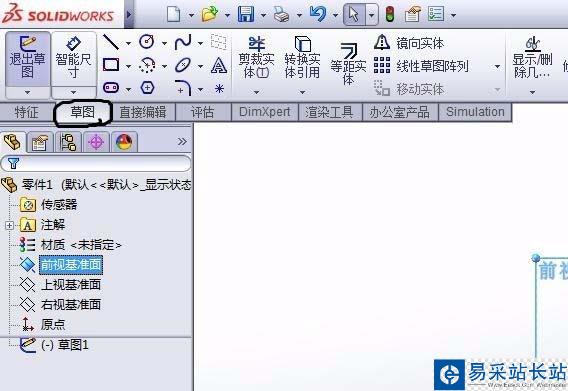Activate the Select cursor tool
The image size is (568, 391).
[354, 14]
